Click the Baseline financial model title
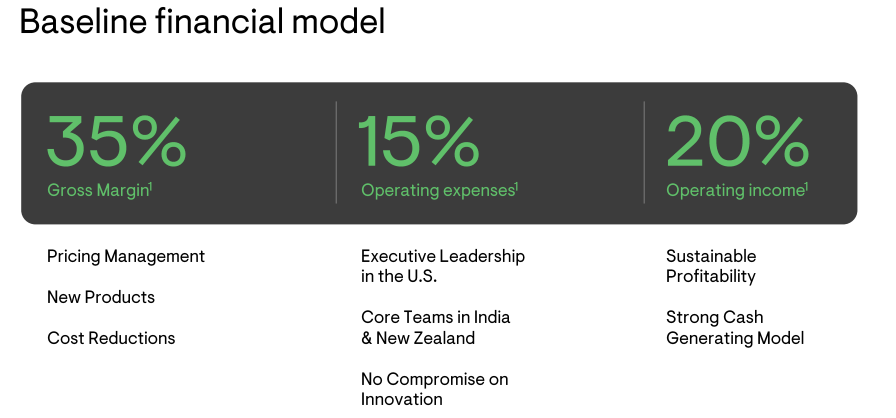The height and width of the screenshot is (418, 896). [x=202, y=21]
